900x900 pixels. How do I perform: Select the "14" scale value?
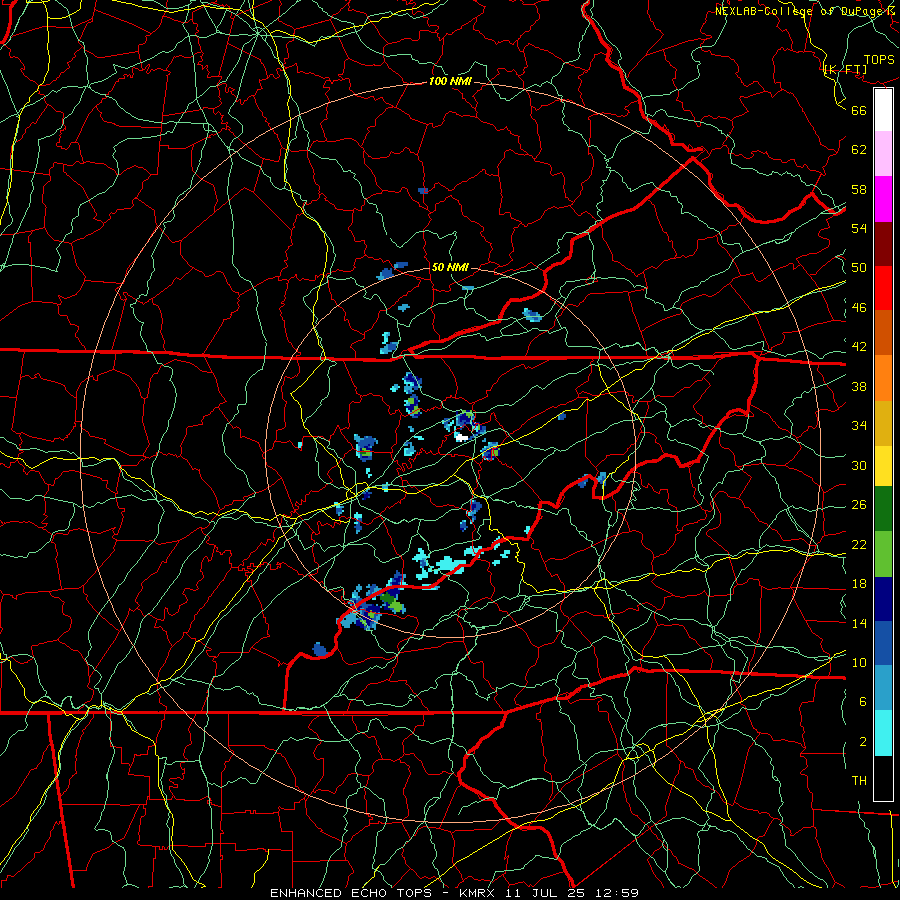tap(859, 623)
